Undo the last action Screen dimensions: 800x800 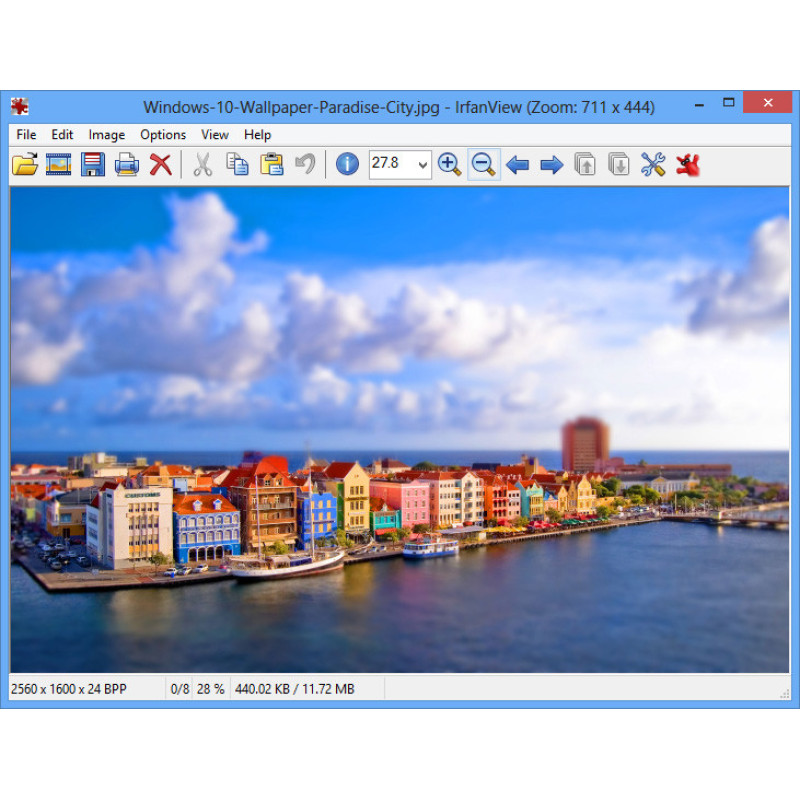point(305,165)
